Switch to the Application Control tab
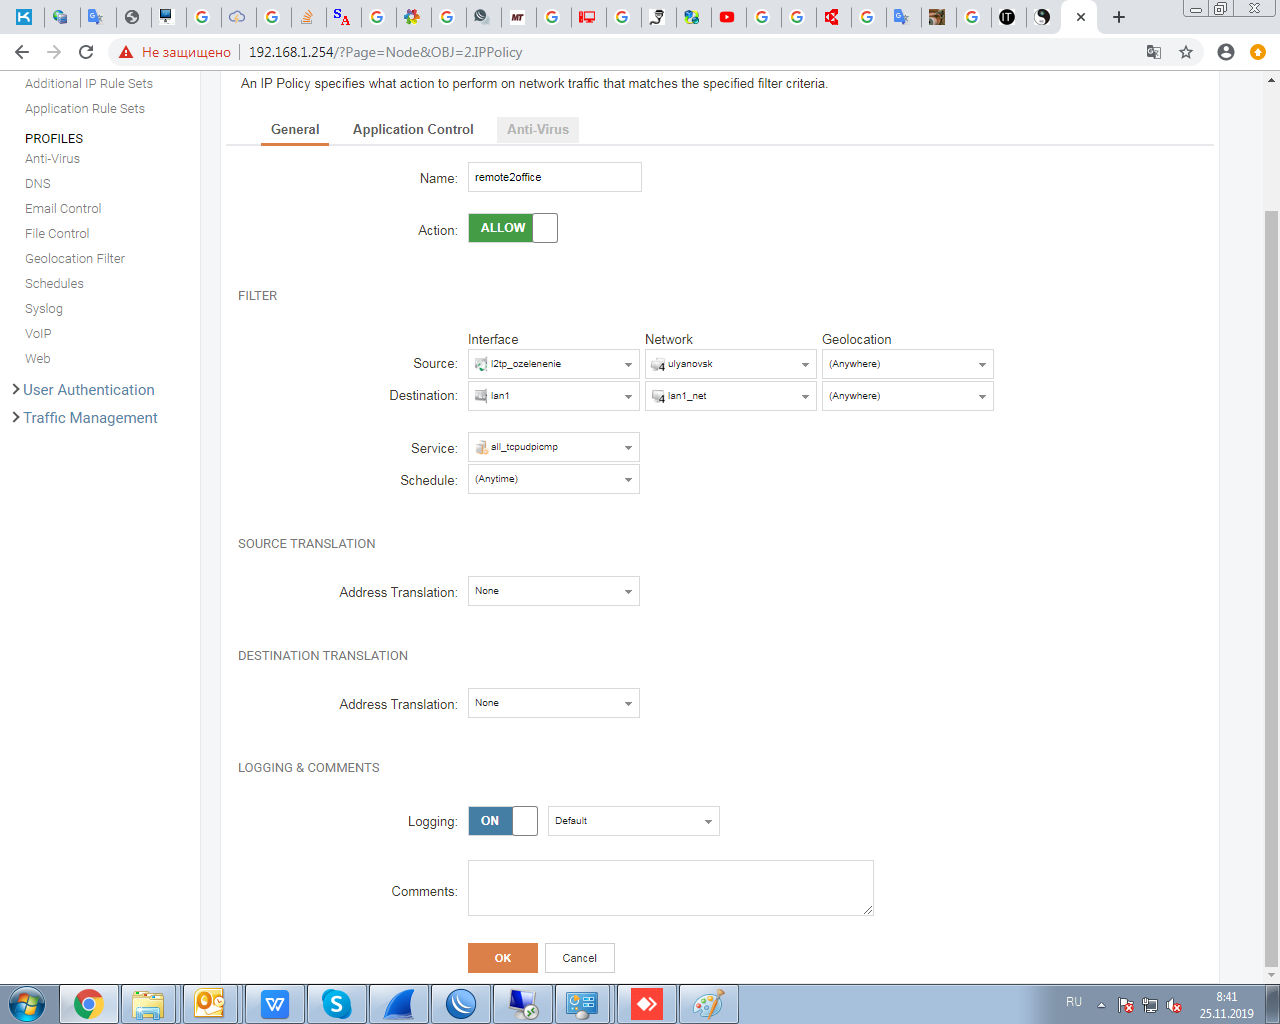Image resolution: width=1280 pixels, height=1024 pixels. (x=413, y=130)
